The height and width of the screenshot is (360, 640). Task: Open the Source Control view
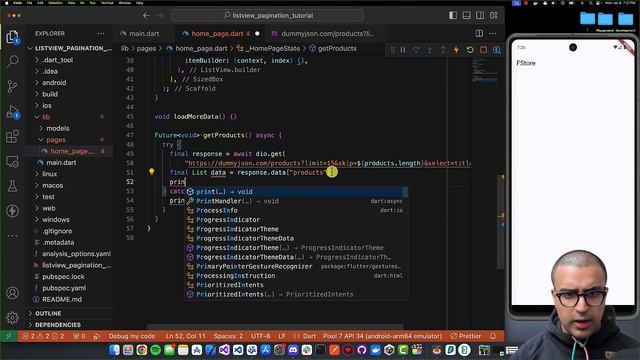click(13, 86)
